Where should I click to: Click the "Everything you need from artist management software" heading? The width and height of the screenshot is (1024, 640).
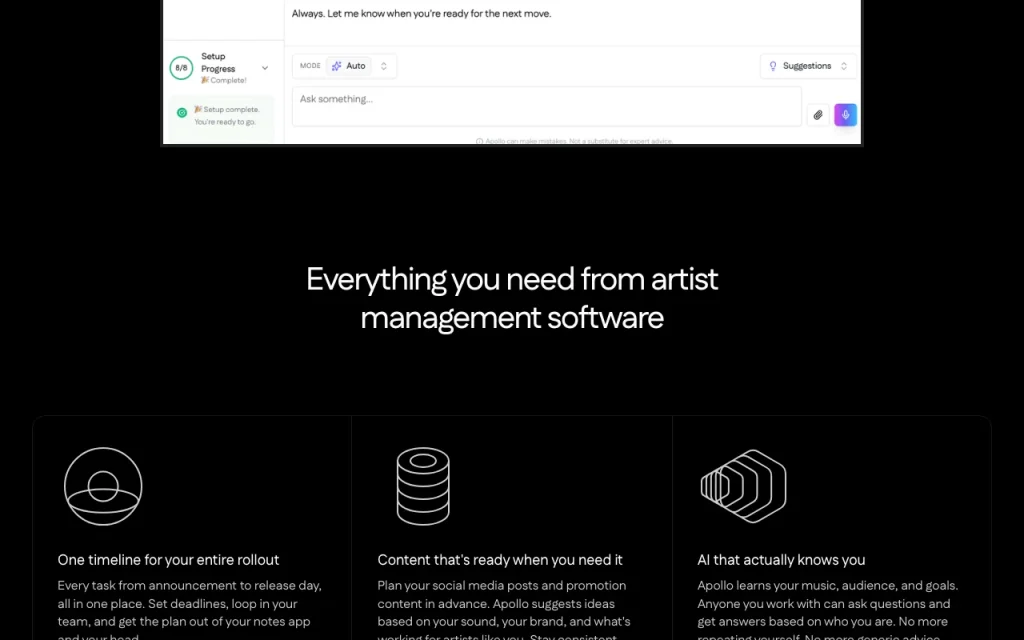pyautogui.click(x=512, y=298)
